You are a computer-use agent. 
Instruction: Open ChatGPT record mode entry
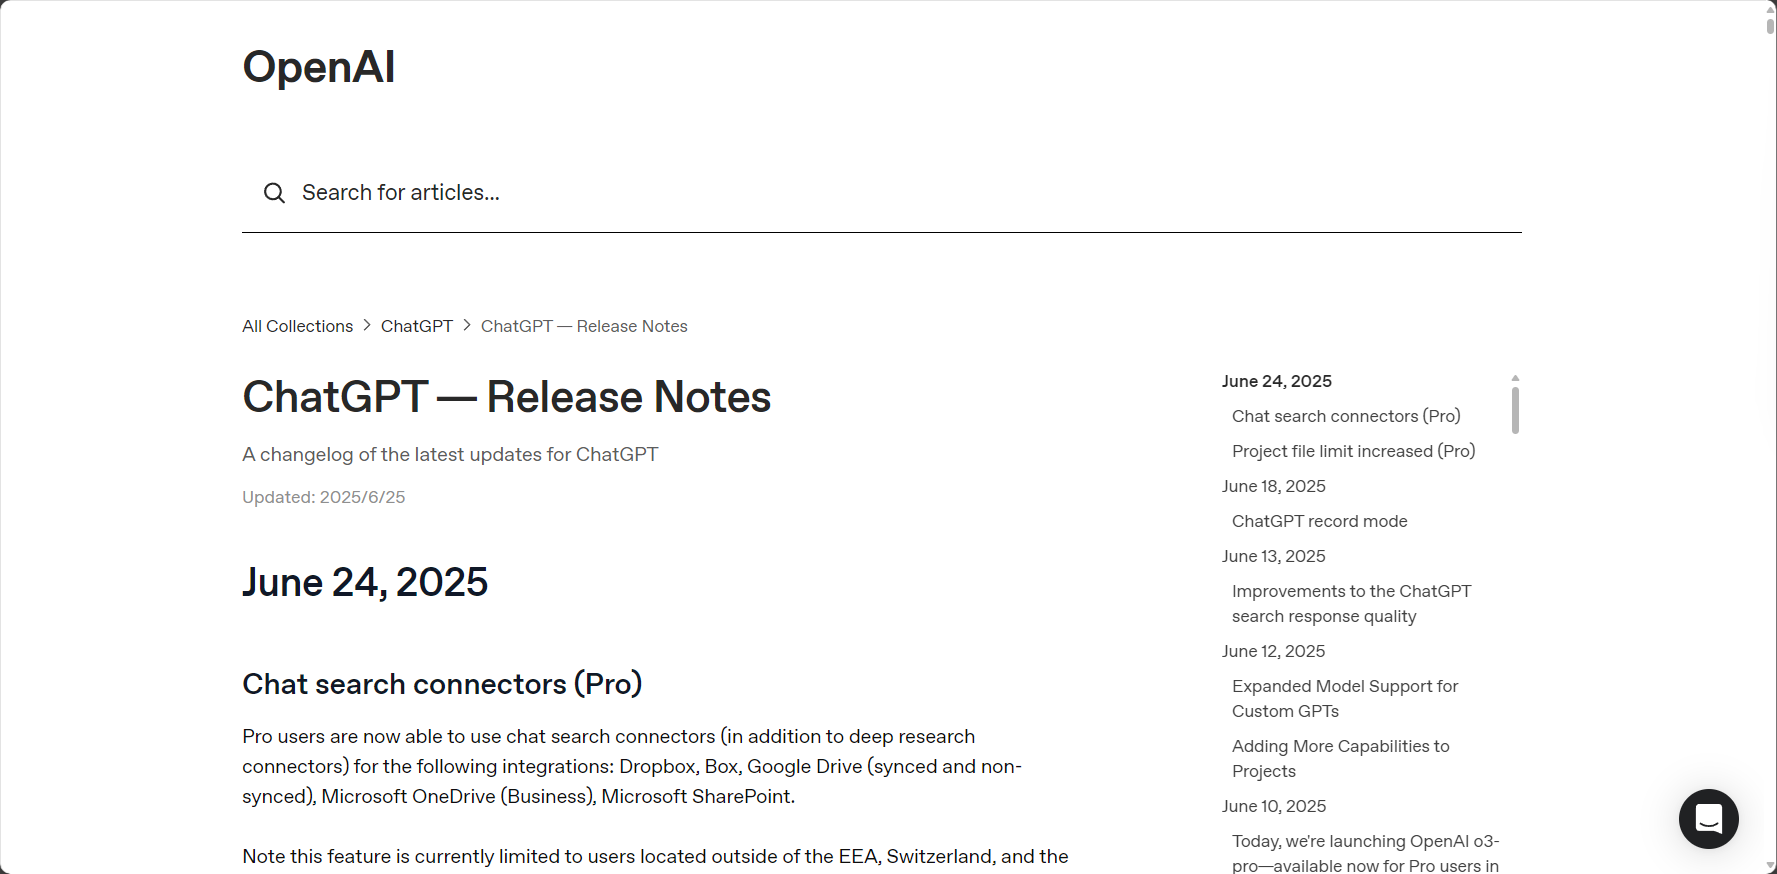coord(1320,521)
